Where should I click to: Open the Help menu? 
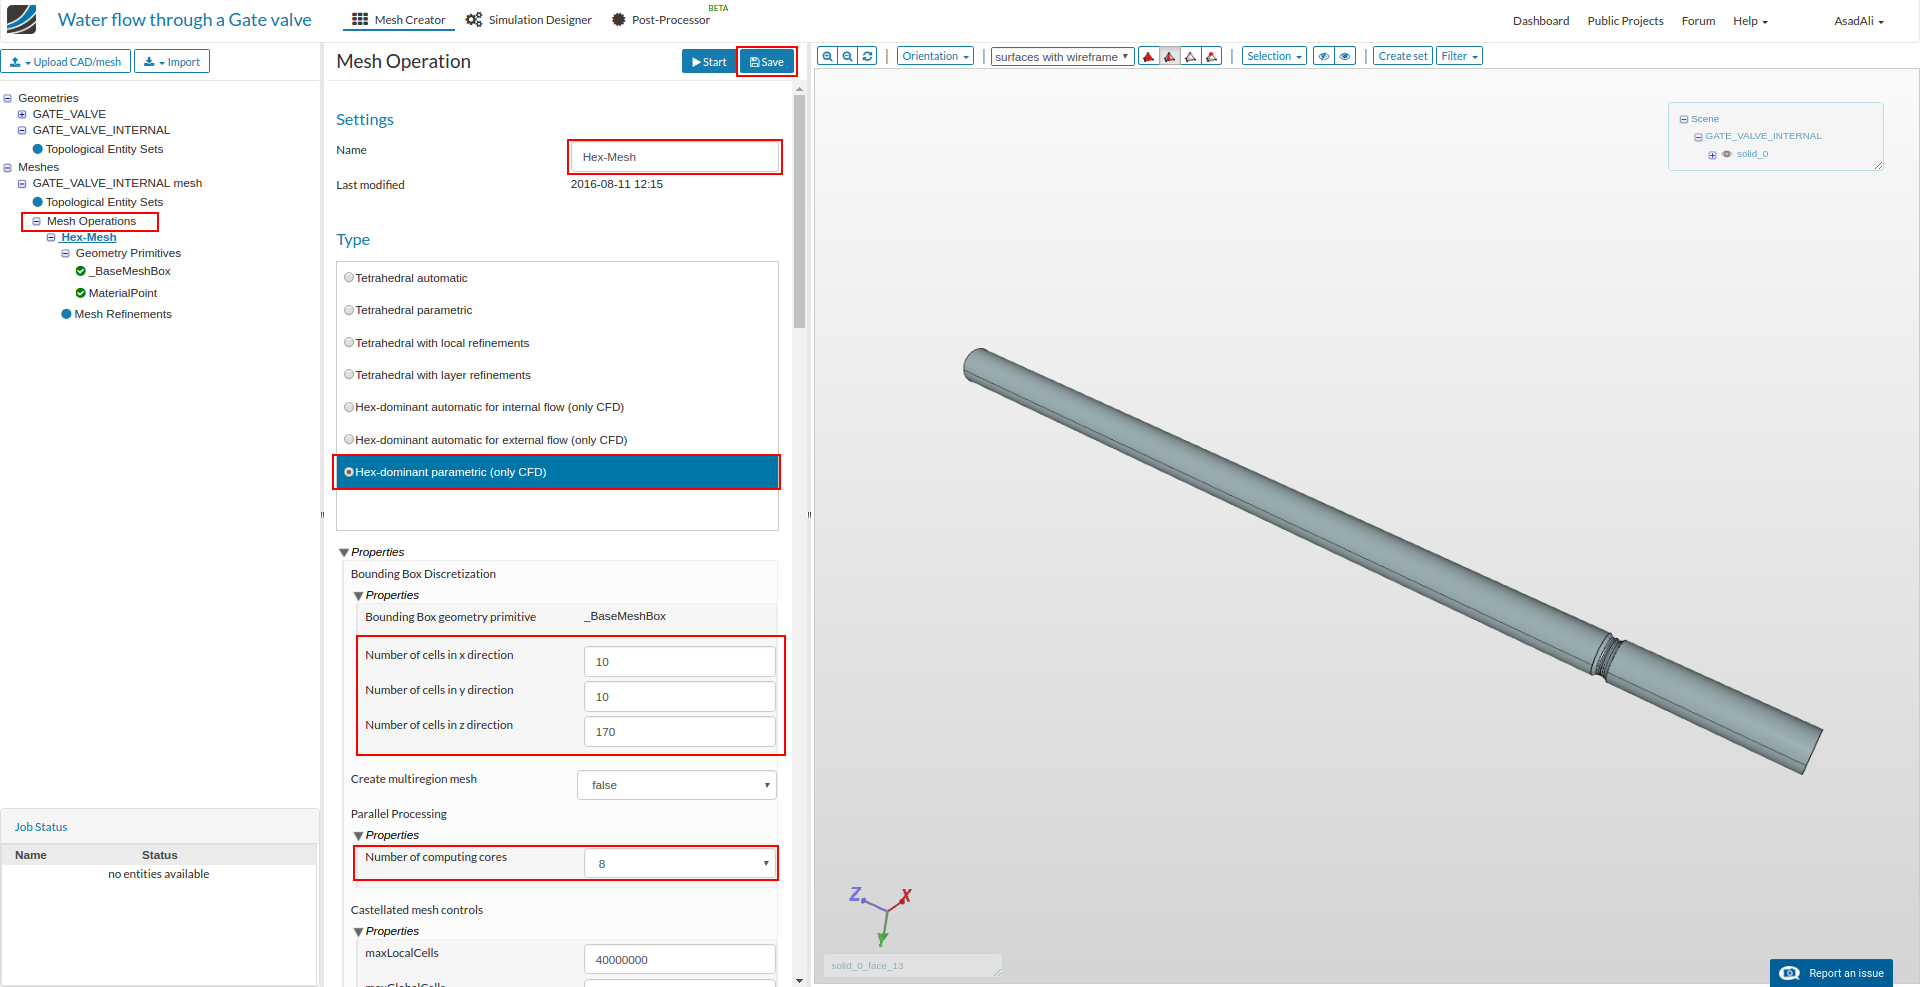(x=1750, y=21)
